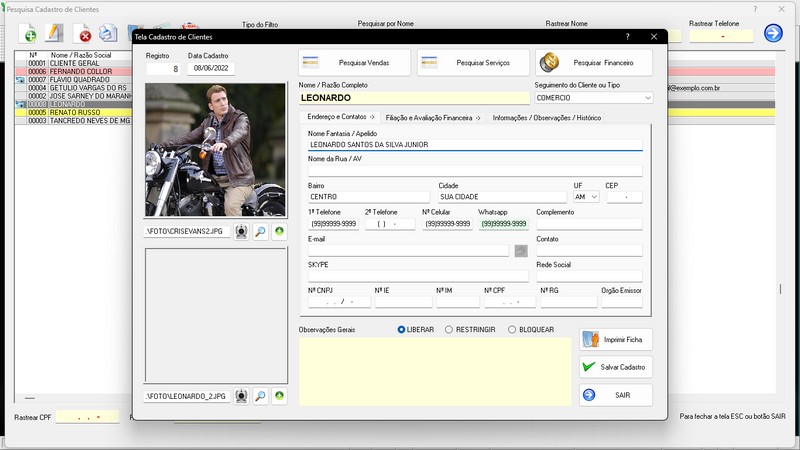This screenshot has height=450, width=800.
Task: Click green icon beside LEONARDO_2.JPG path
Action: pos(279,396)
